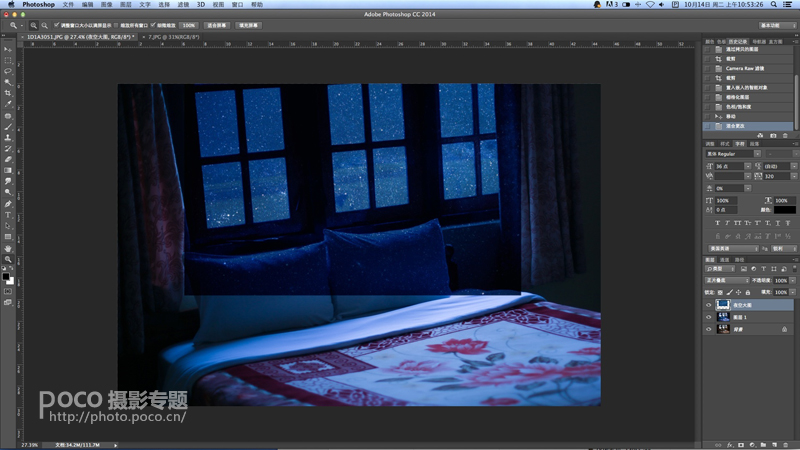Viewport: 800px width, 450px height.
Task: Click foreground color swatch in toolbox
Action: pyautogui.click(x=6, y=277)
